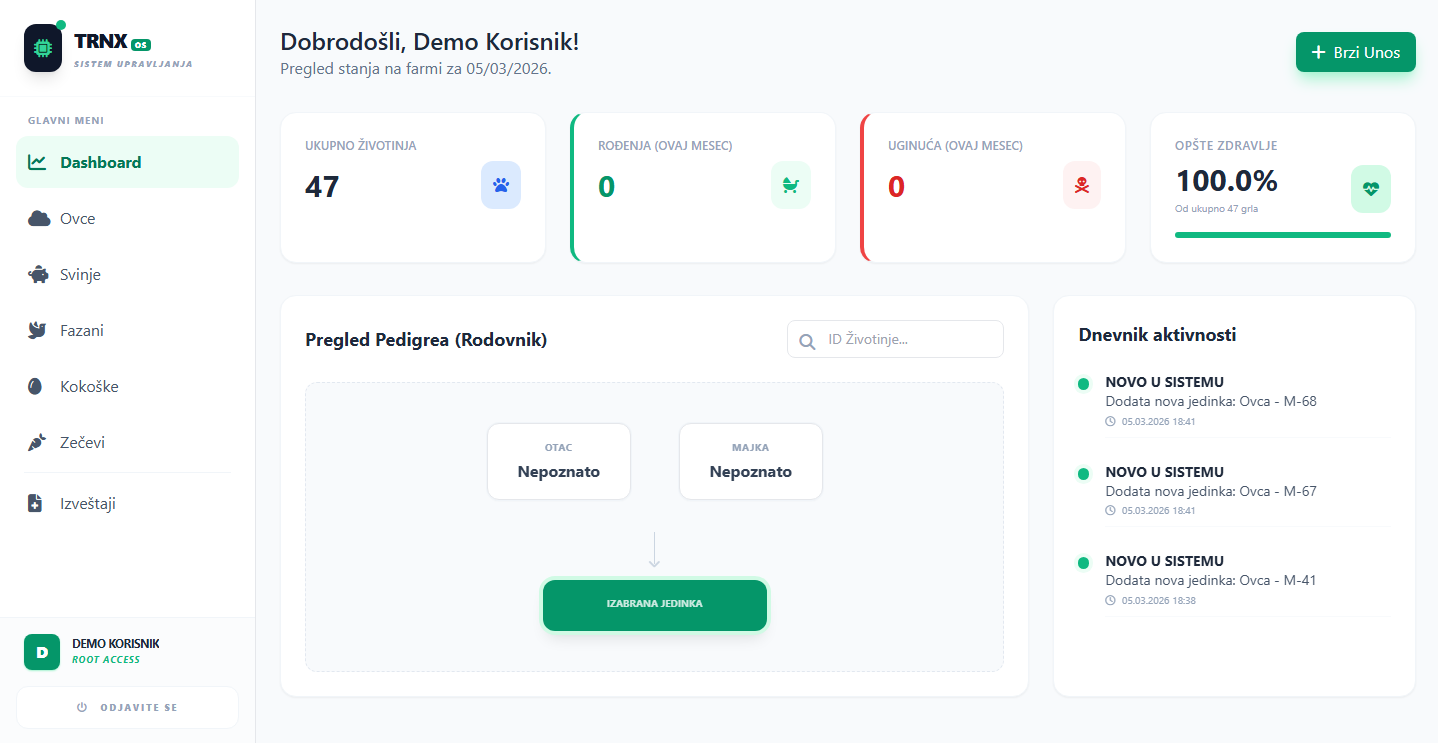The width and height of the screenshot is (1438, 743).
Task: Click the Fazani pheasant icon
Action: pyautogui.click(x=36, y=329)
